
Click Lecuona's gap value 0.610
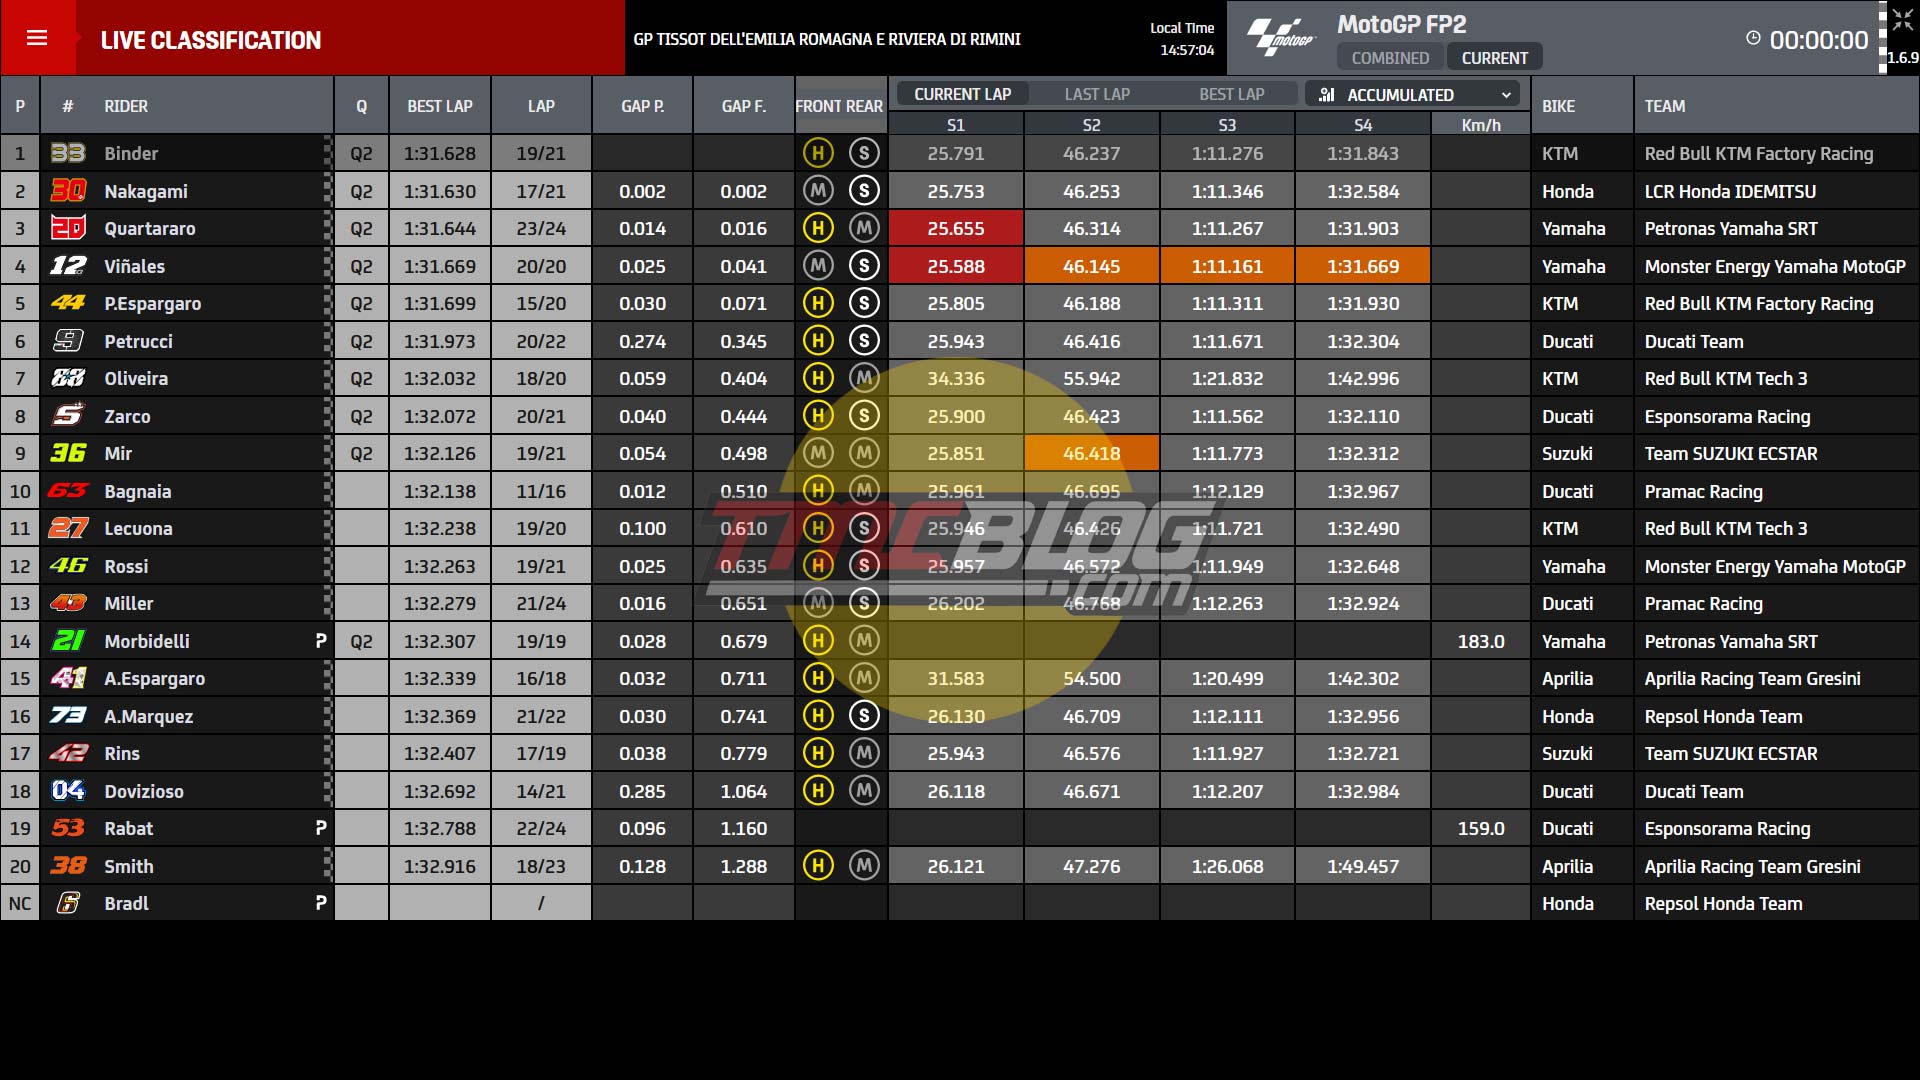pos(744,528)
